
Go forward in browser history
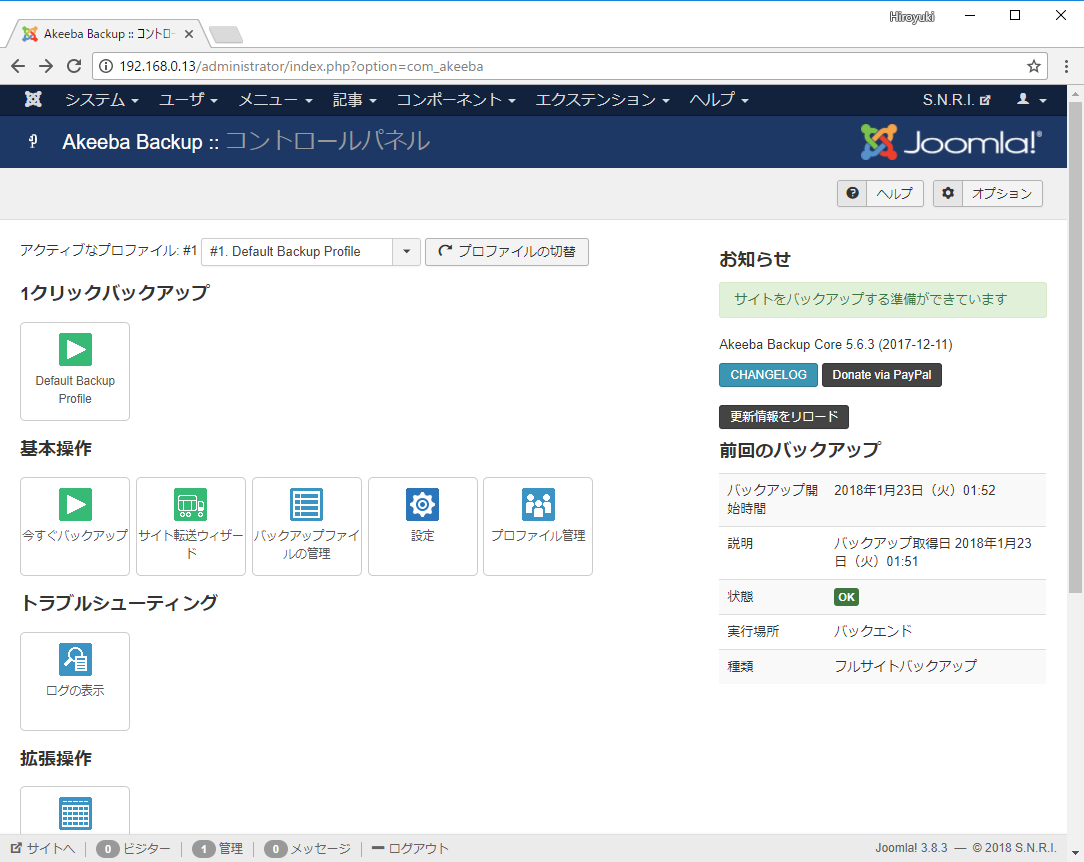point(46,66)
